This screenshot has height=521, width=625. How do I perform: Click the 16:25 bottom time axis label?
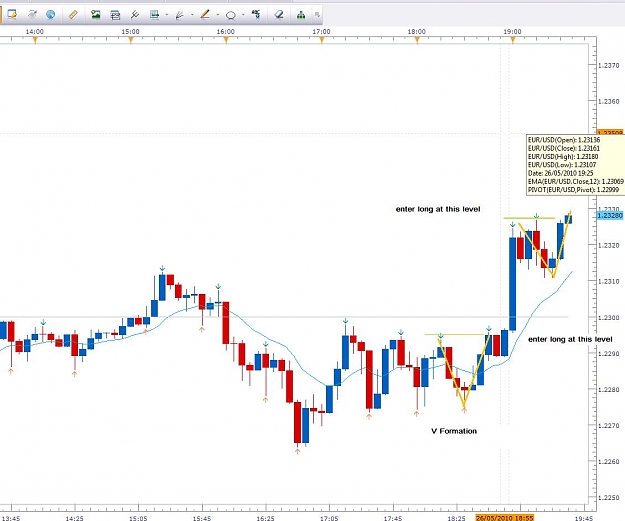pyautogui.click(x=265, y=518)
